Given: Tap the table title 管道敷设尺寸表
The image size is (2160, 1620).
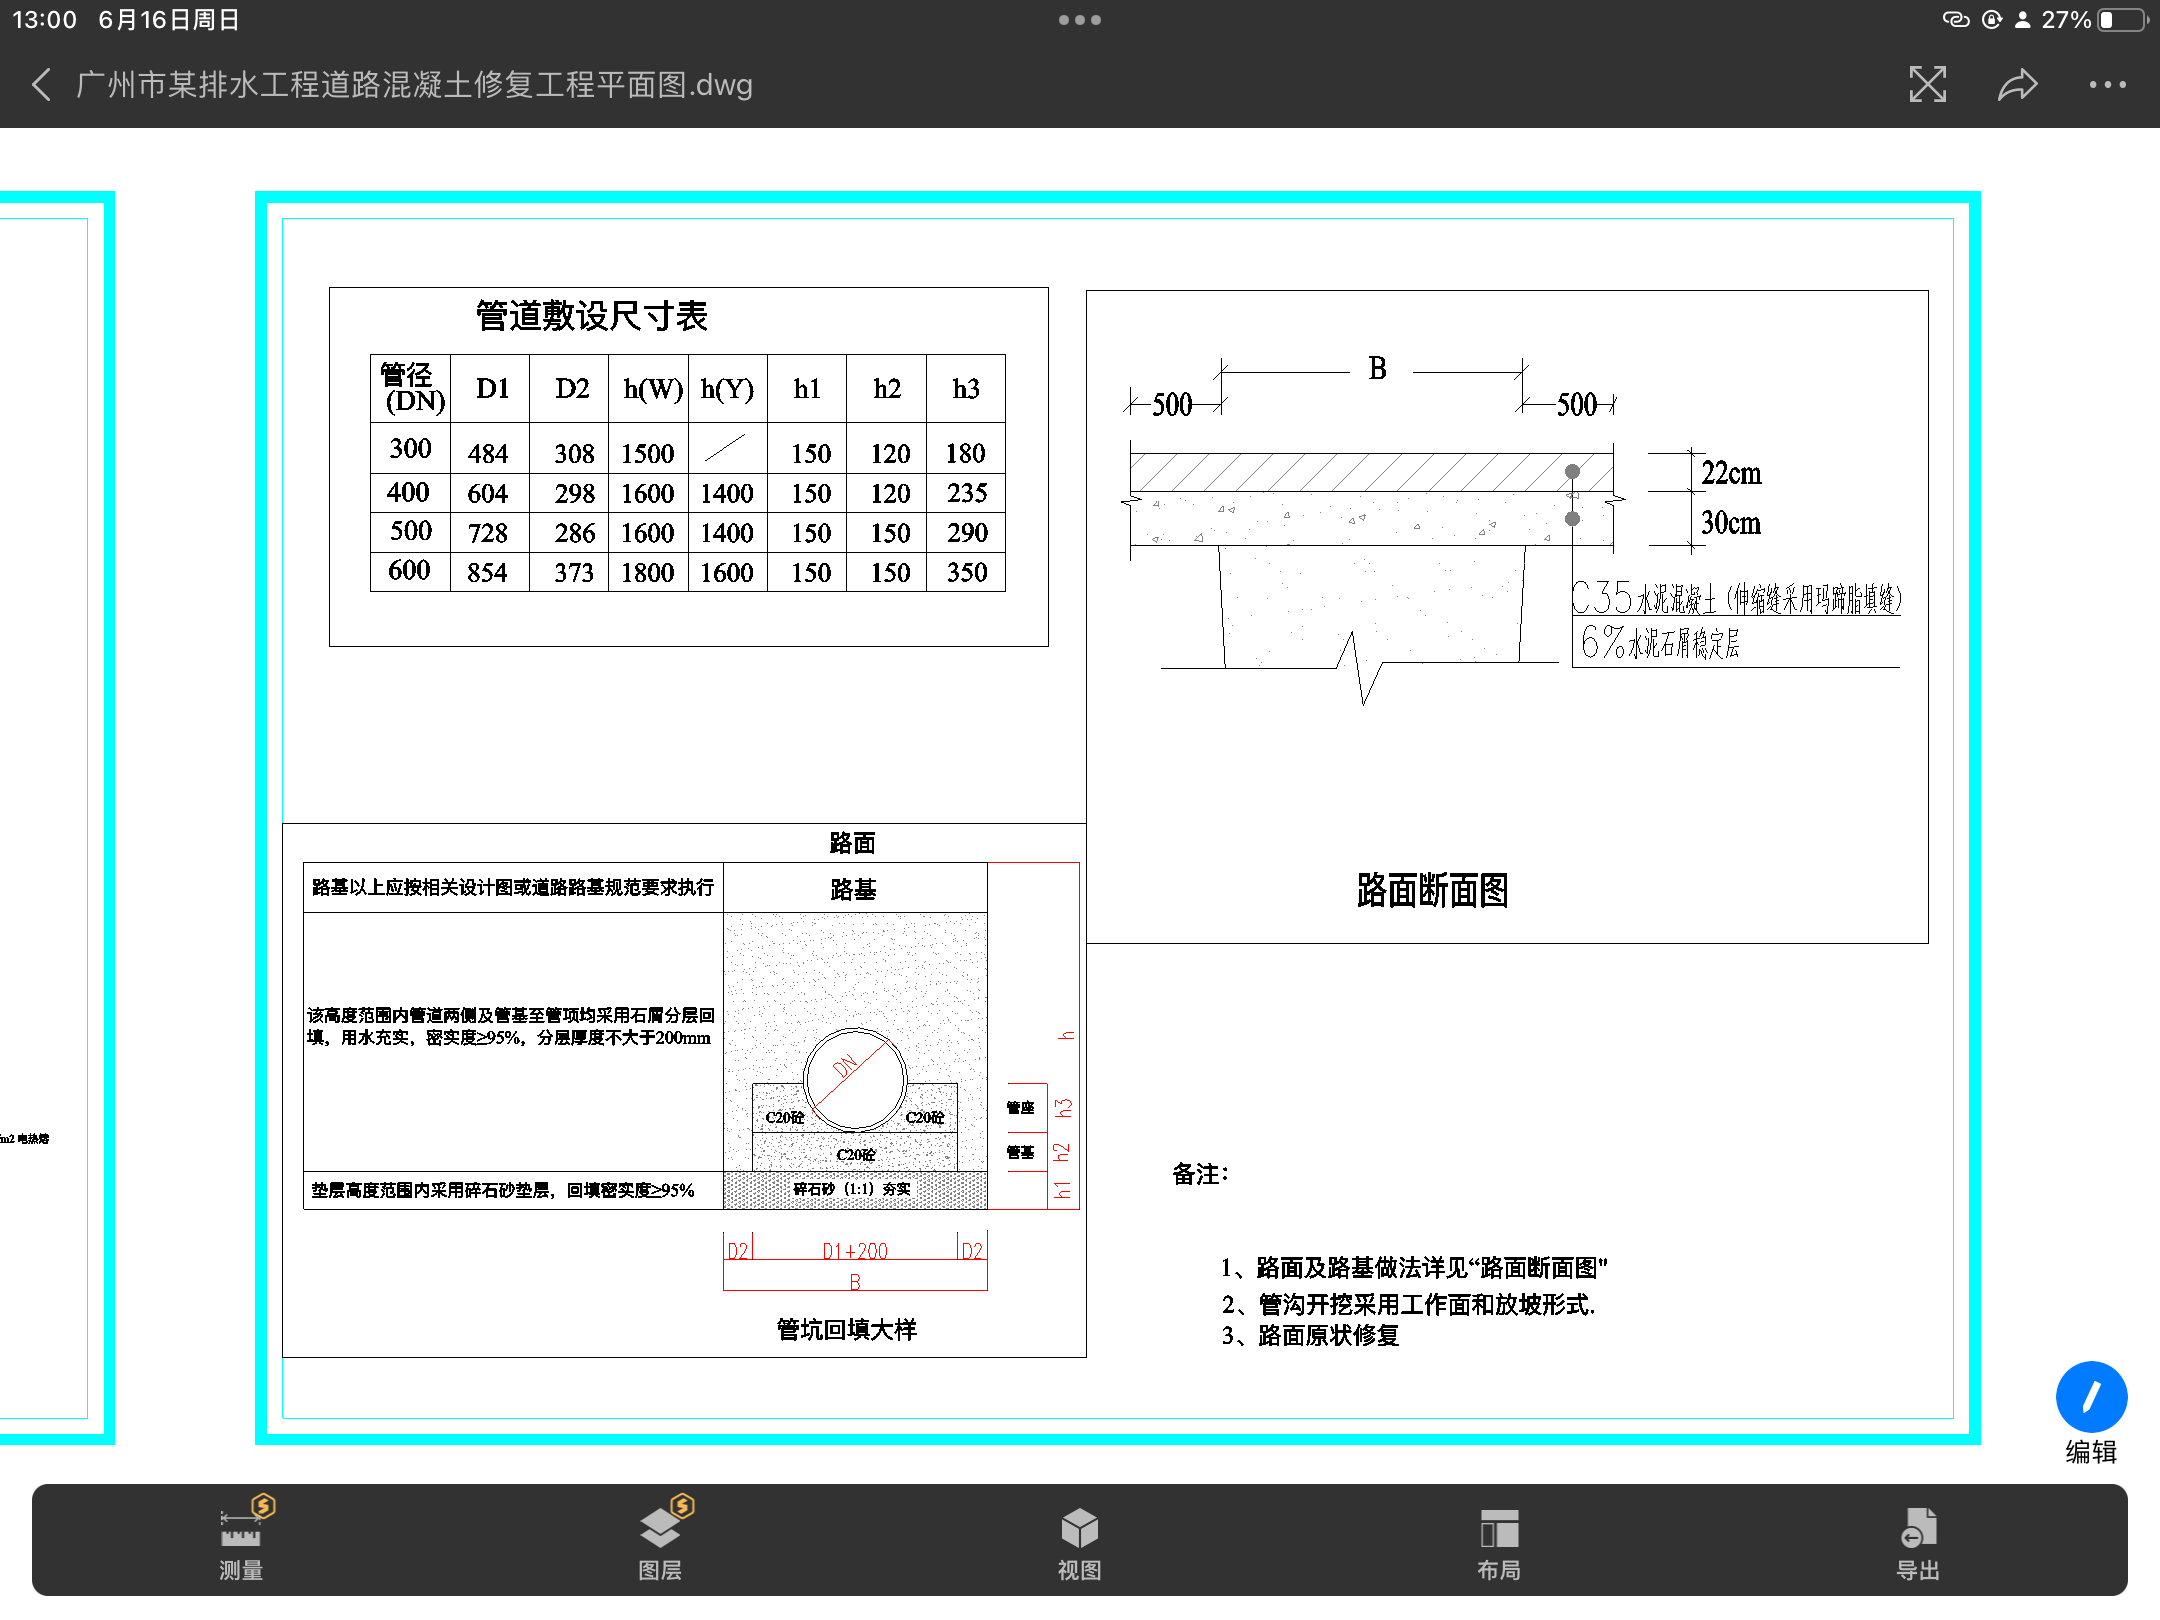Looking at the screenshot, I should (591, 316).
